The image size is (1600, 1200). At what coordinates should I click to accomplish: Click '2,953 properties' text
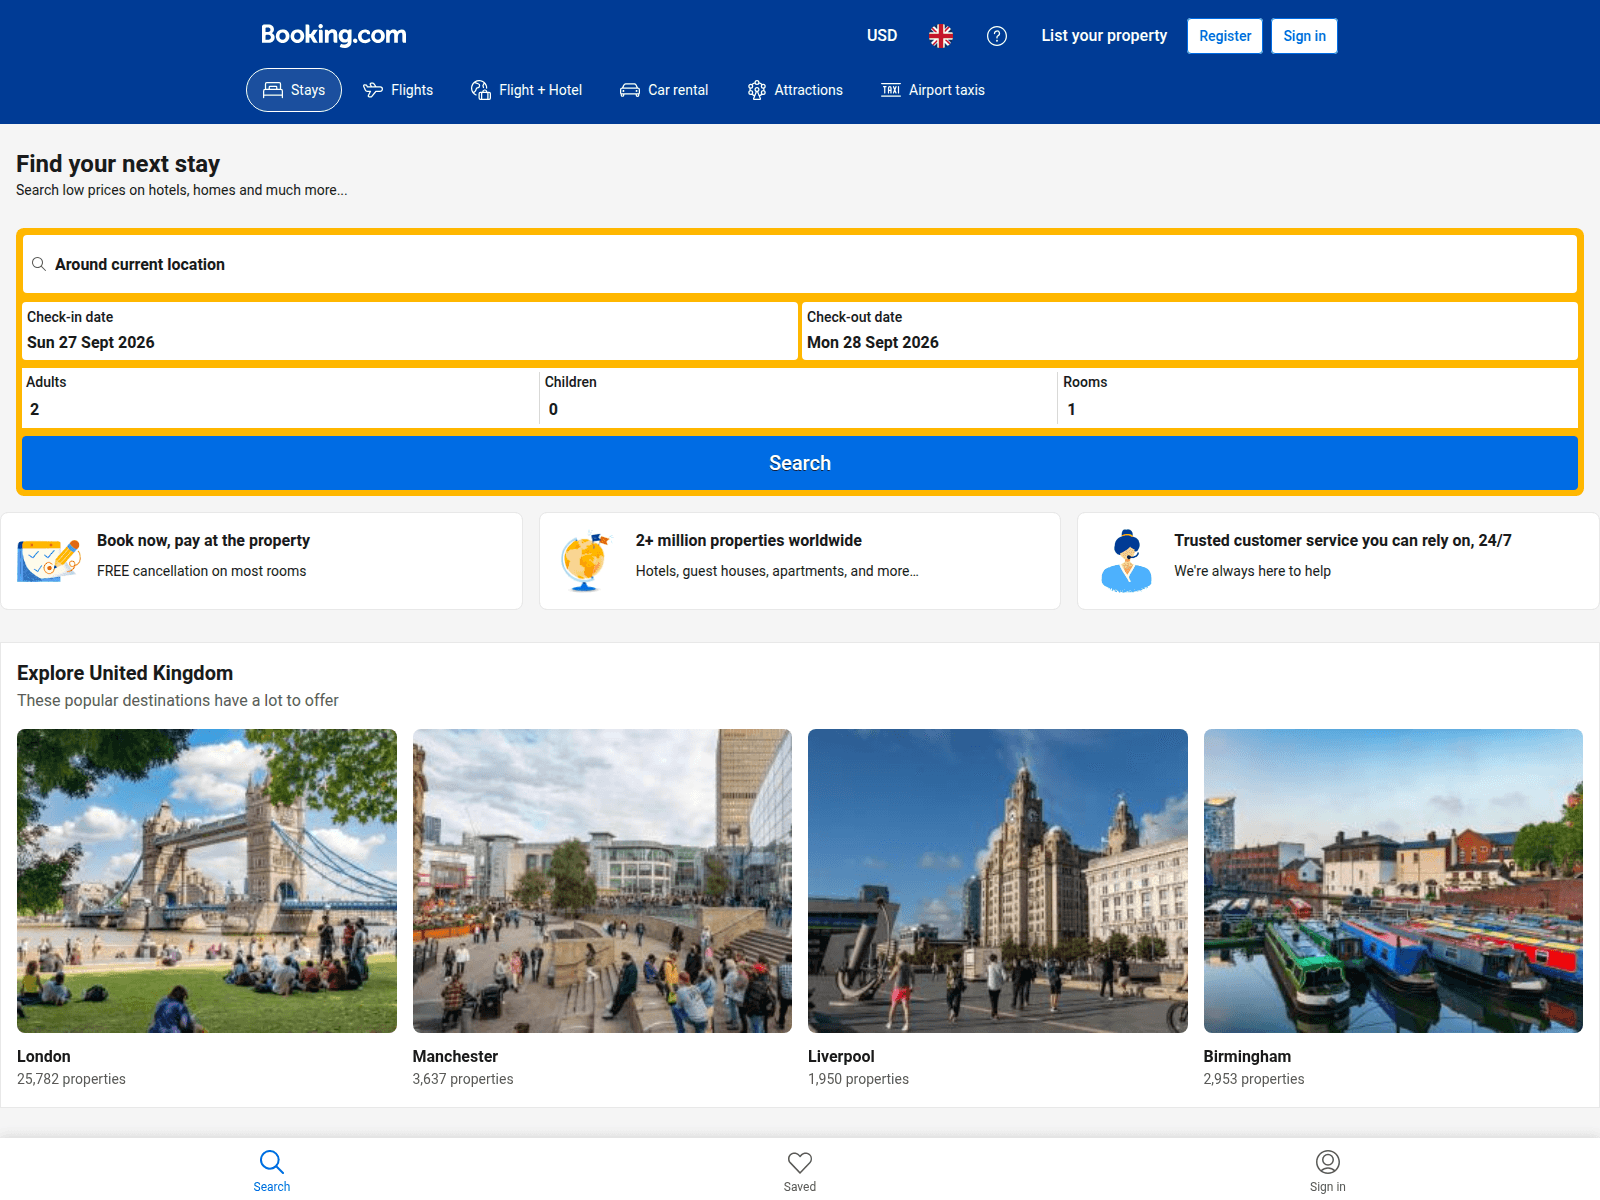(x=1254, y=1079)
